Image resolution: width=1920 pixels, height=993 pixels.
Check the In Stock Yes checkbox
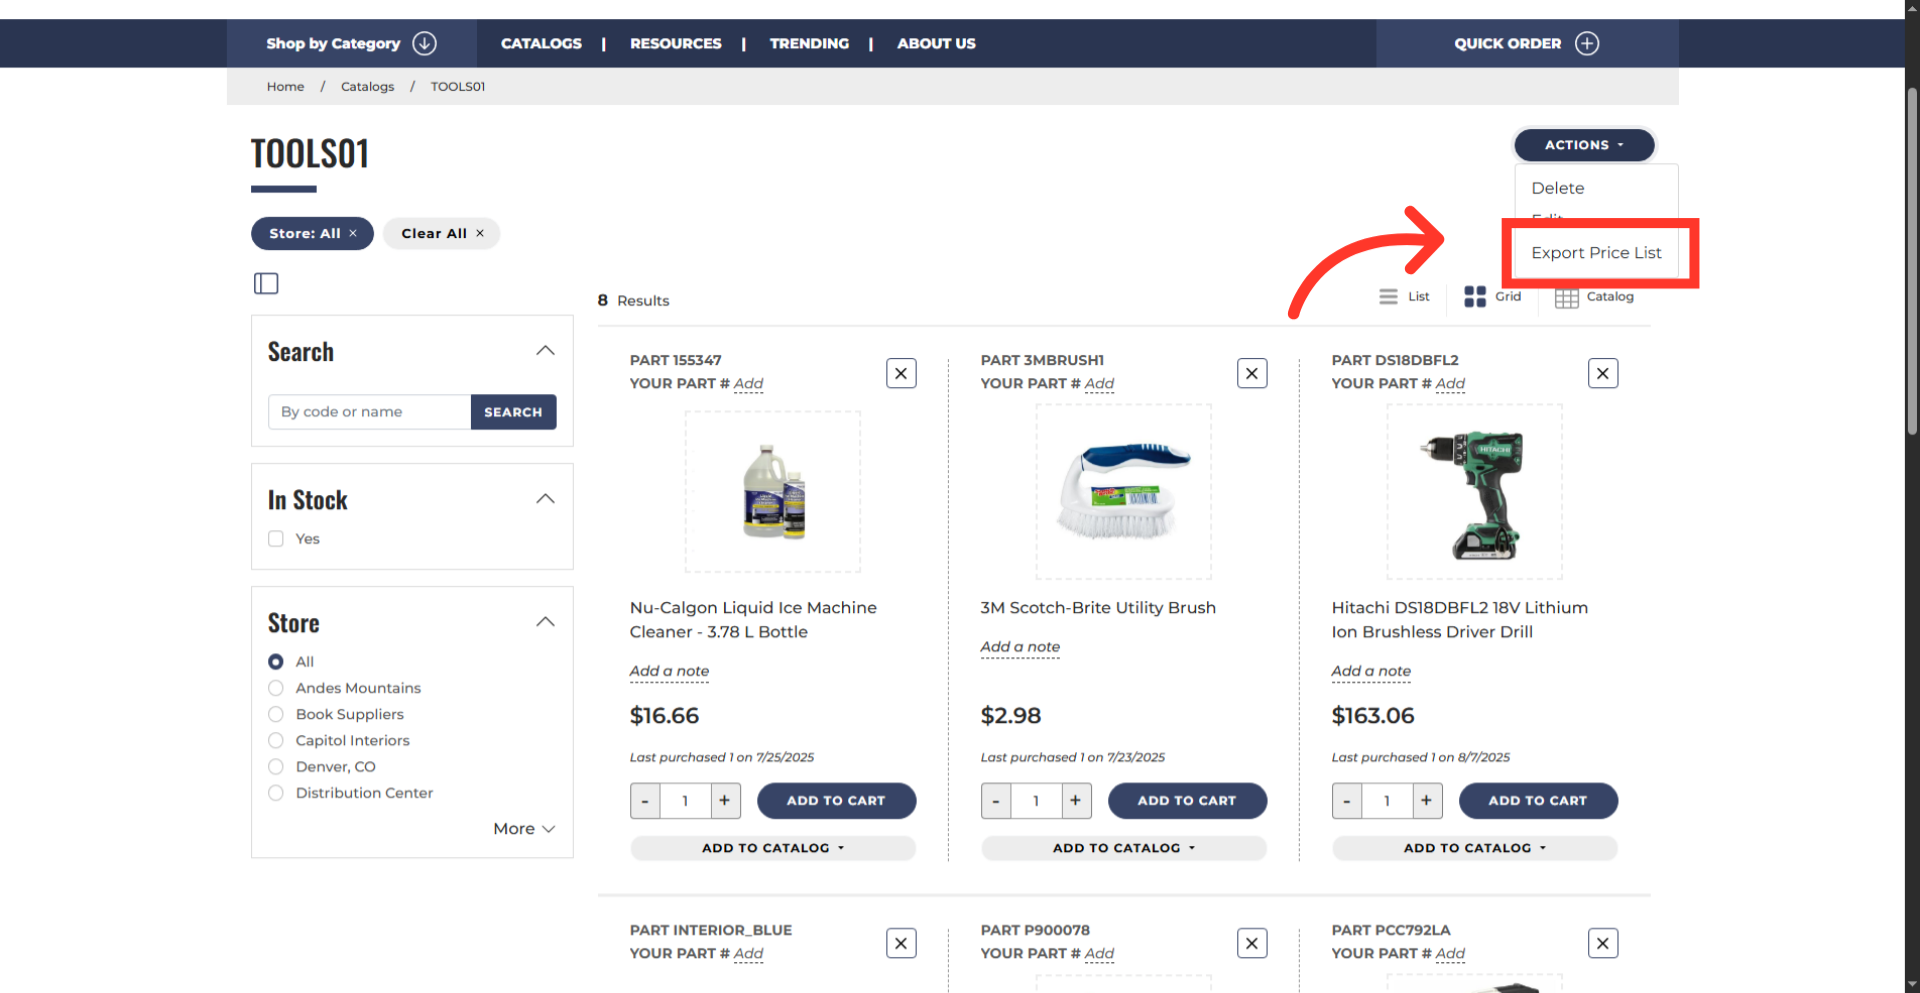click(276, 538)
